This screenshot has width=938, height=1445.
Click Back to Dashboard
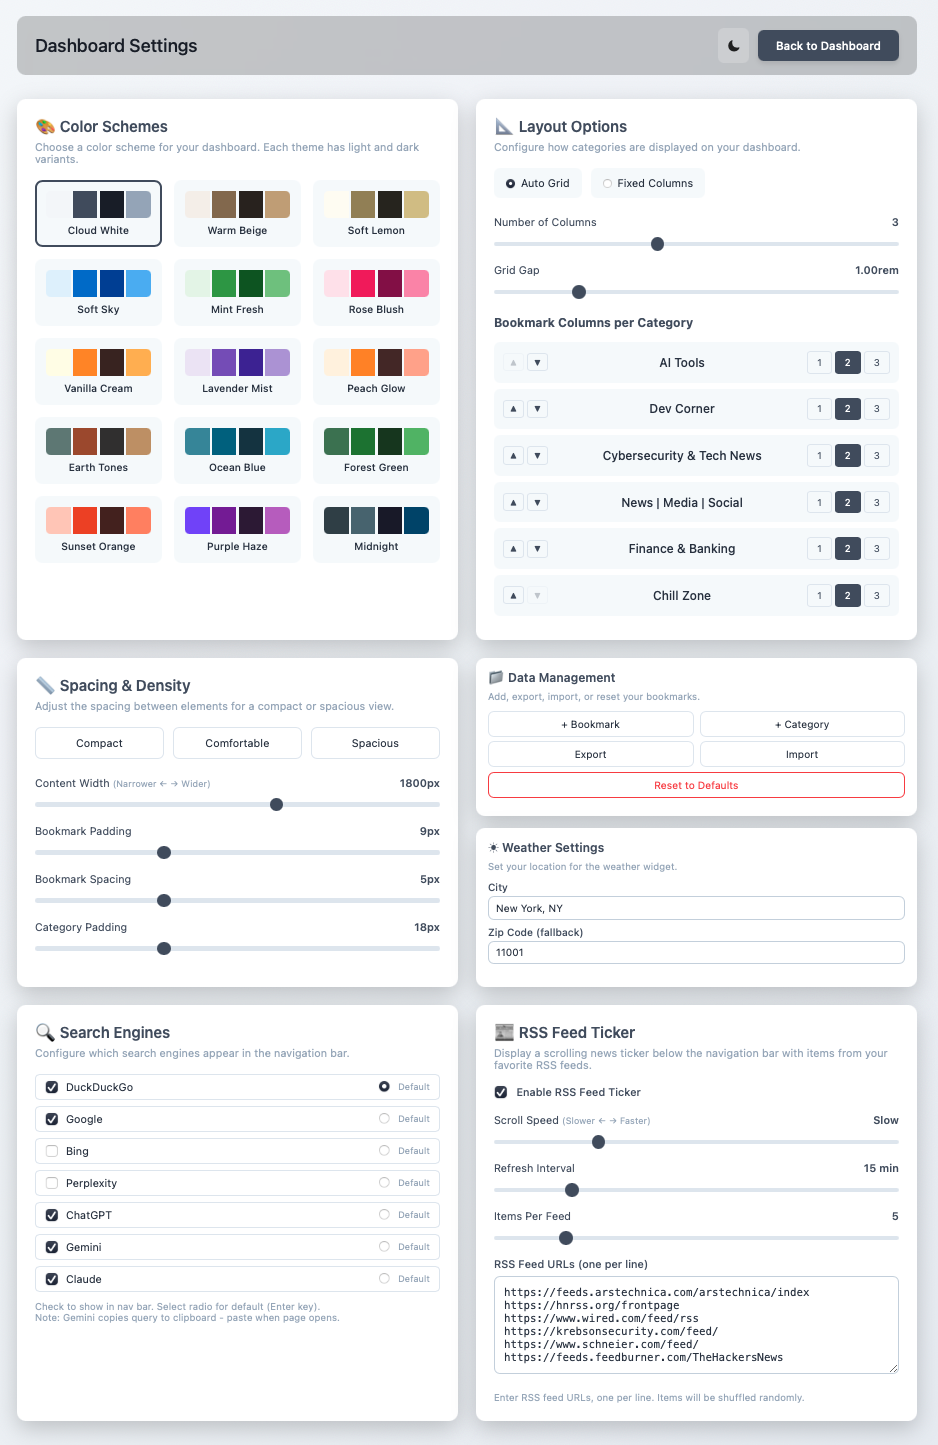click(827, 45)
